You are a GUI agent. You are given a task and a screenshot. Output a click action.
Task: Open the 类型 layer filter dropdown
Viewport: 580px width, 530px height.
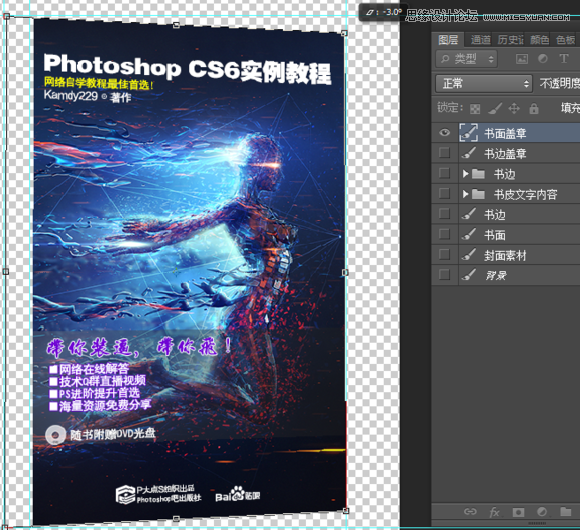tap(467, 59)
